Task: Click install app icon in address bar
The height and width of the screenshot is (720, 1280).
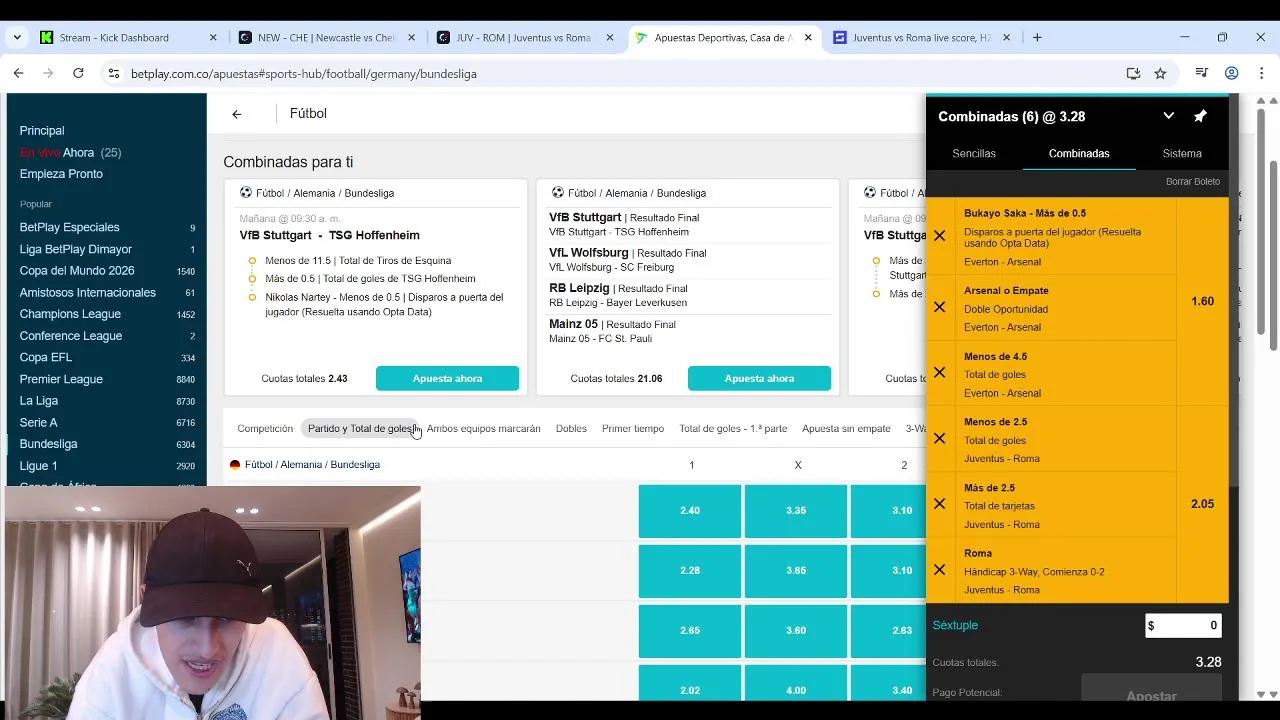Action: 1133,73
